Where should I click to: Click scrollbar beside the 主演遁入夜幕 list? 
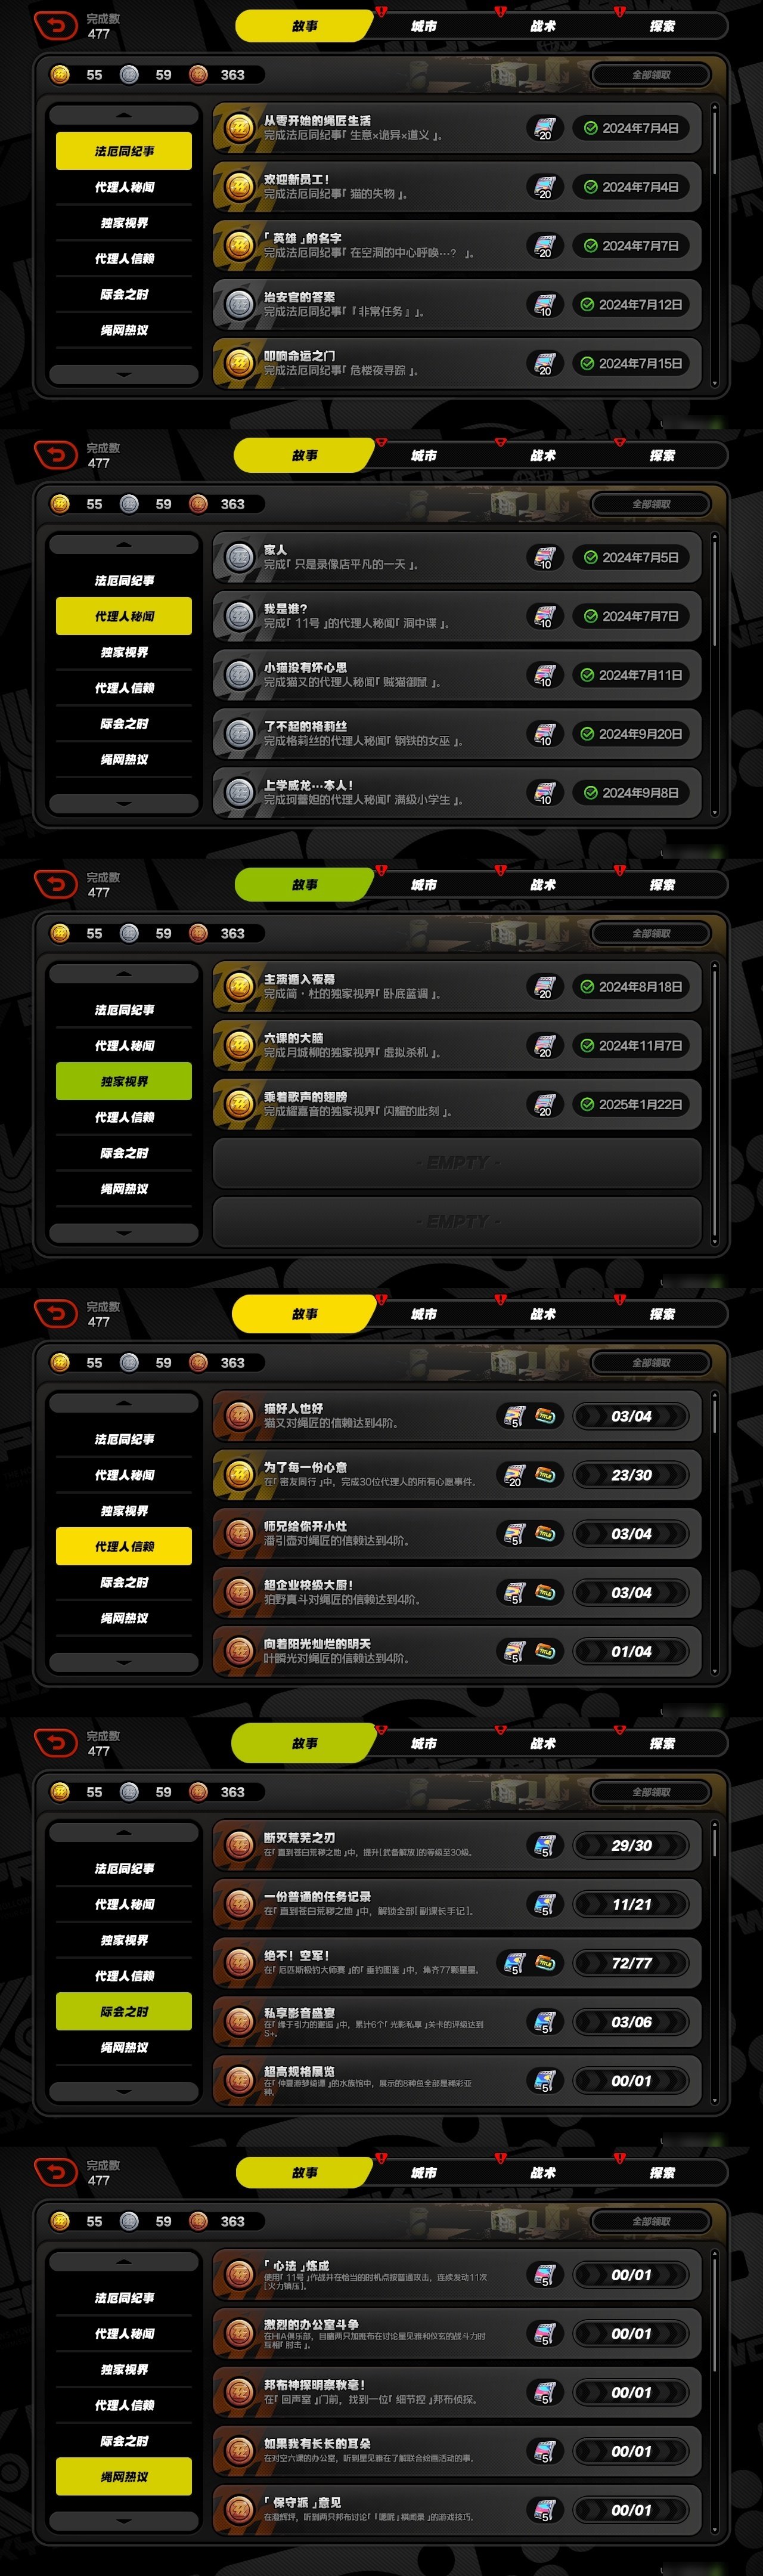pos(714,1104)
